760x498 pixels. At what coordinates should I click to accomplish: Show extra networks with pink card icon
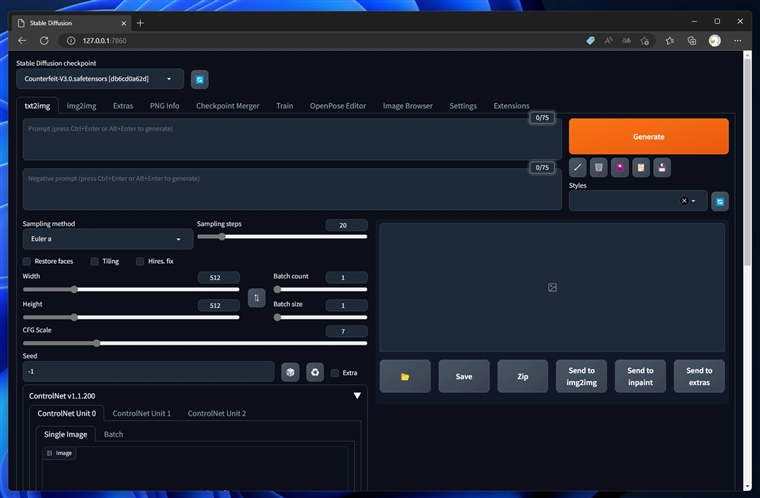pos(619,168)
